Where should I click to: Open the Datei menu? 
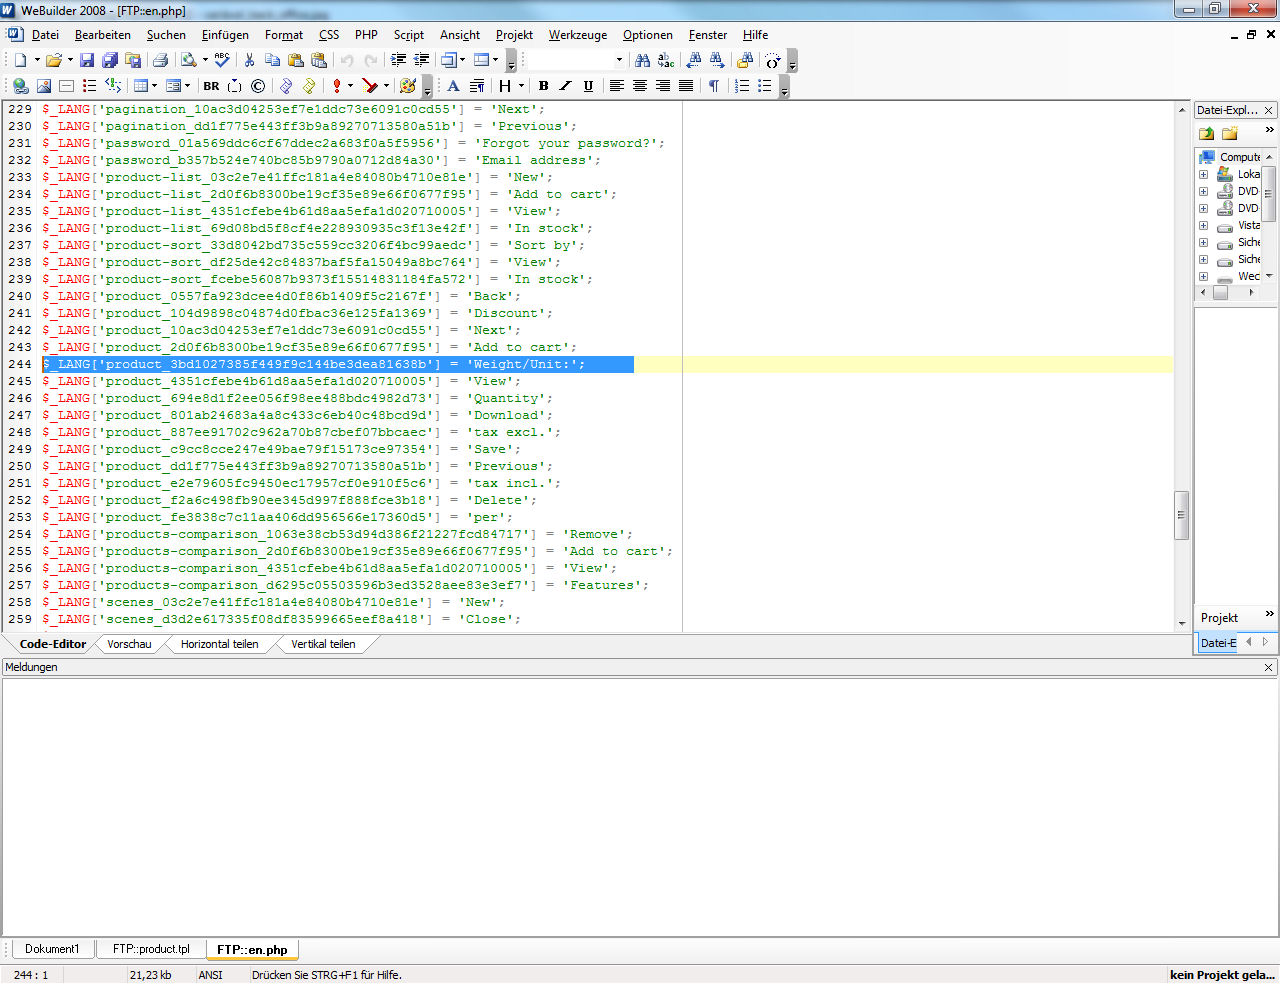[45, 35]
